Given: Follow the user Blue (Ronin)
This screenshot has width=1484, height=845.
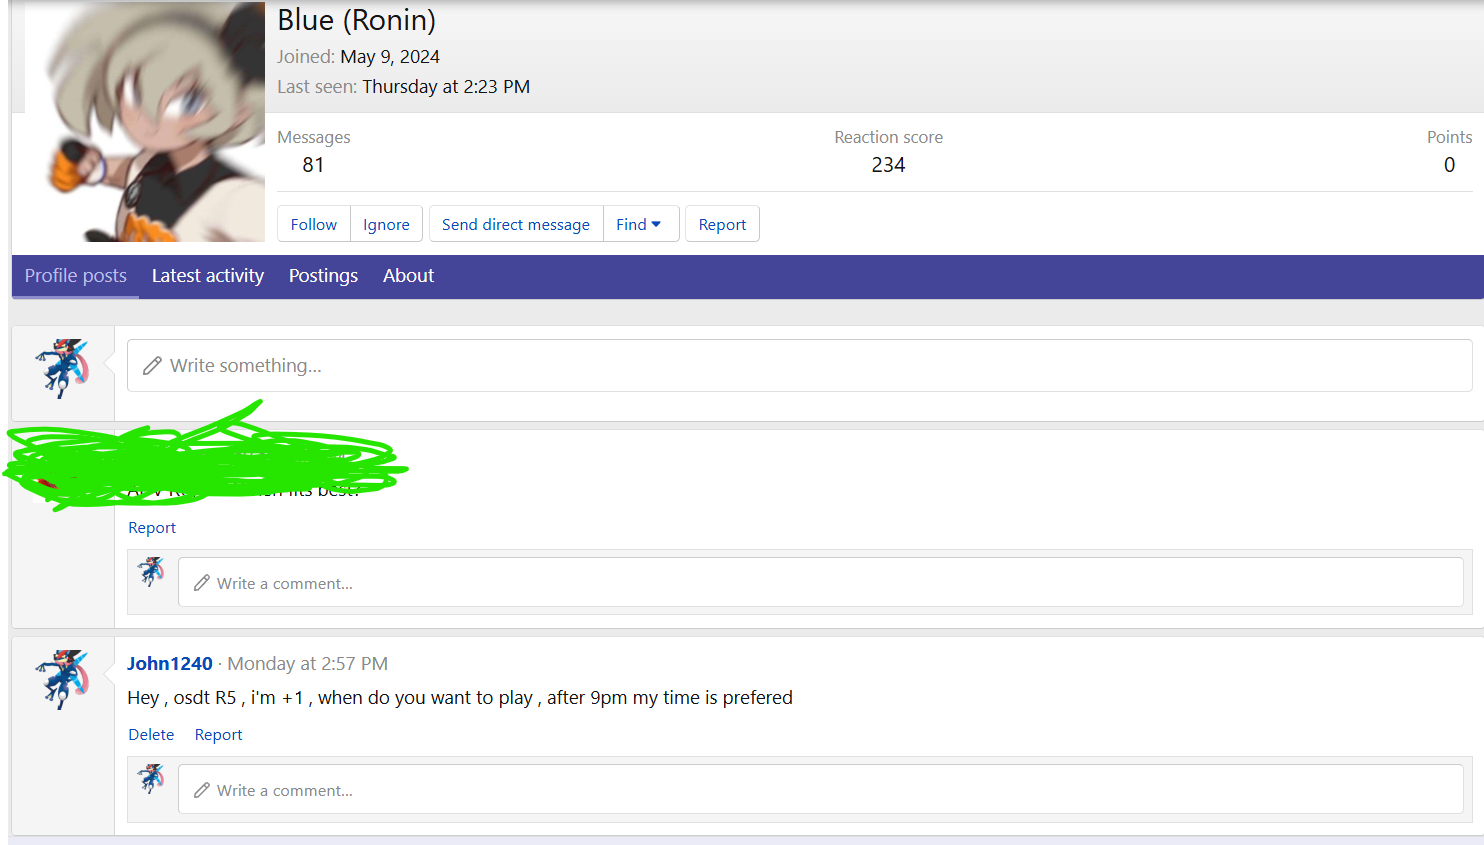Looking at the screenshot, I should (314, 224).
